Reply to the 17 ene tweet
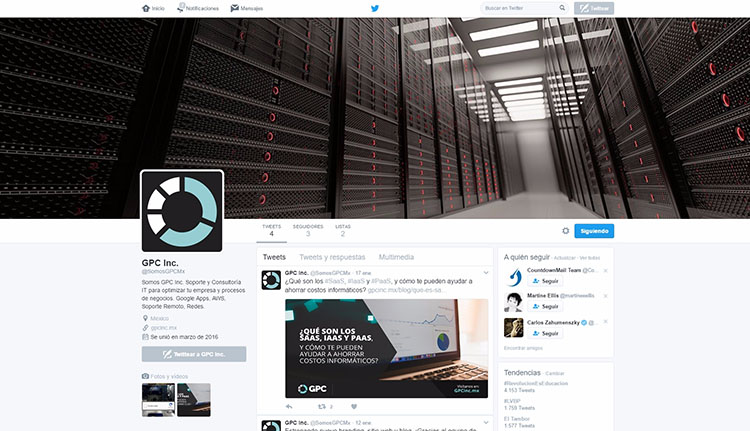This screenshot has width=750, height=431. click(x=289, y=407)
